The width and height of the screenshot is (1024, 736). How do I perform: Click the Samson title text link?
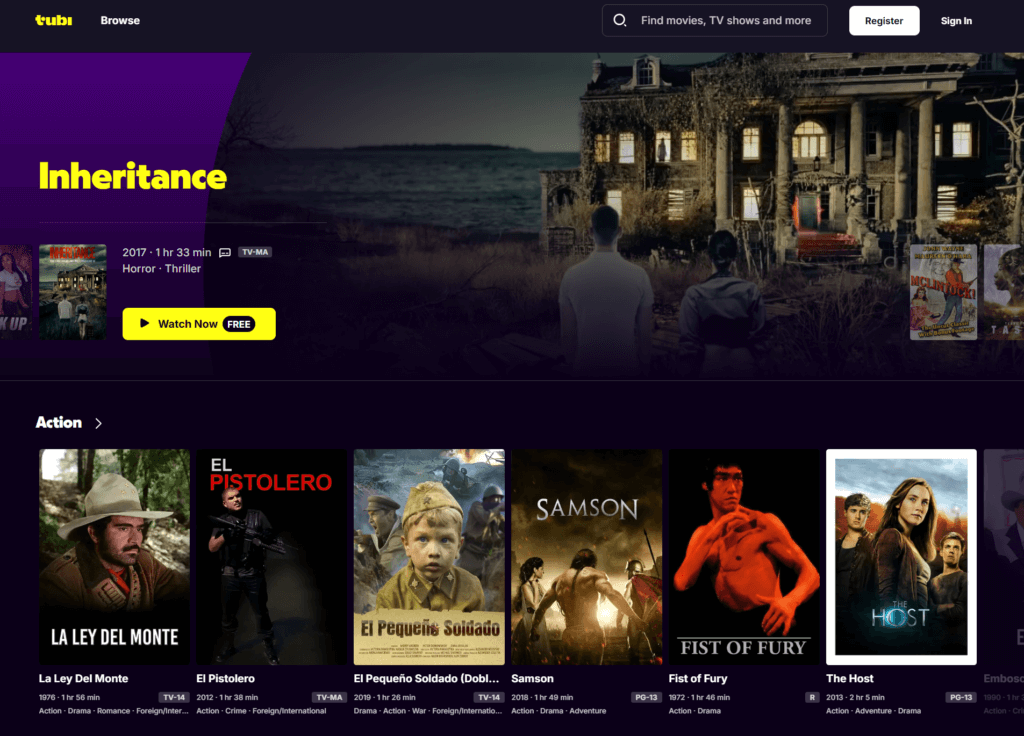(x=532, y=679)
